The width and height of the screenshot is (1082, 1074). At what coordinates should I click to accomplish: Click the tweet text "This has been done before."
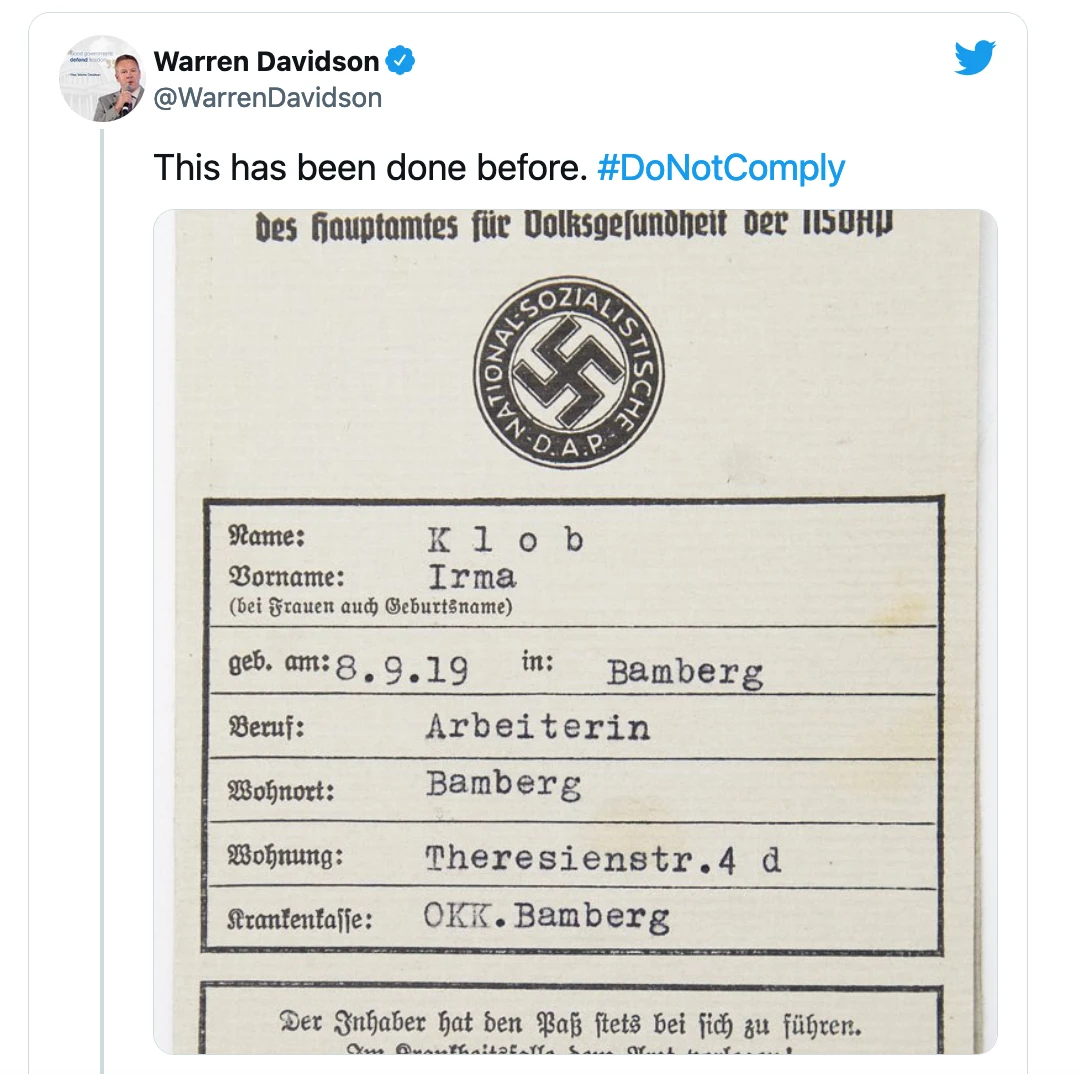pyautogui.click(x=369, y=167)
